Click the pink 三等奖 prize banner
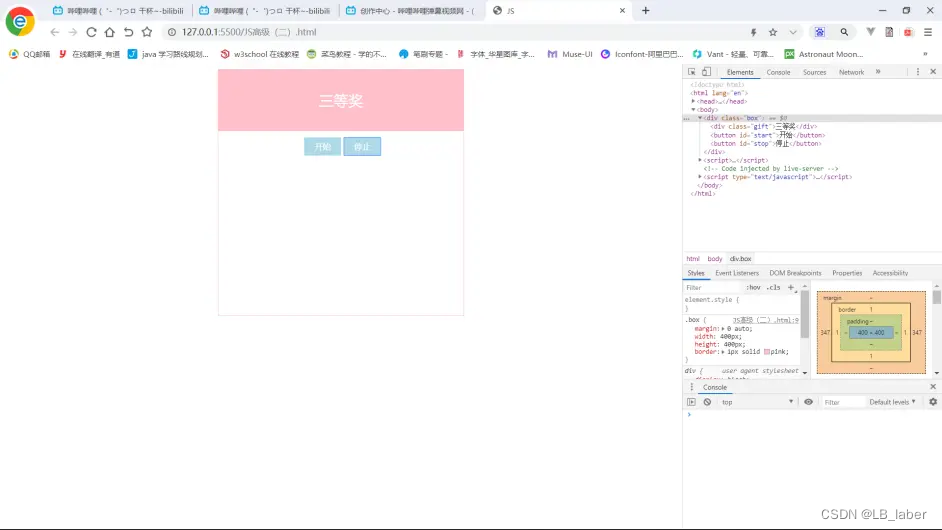This screenshot has width=942, height=530. click(341, 100)
